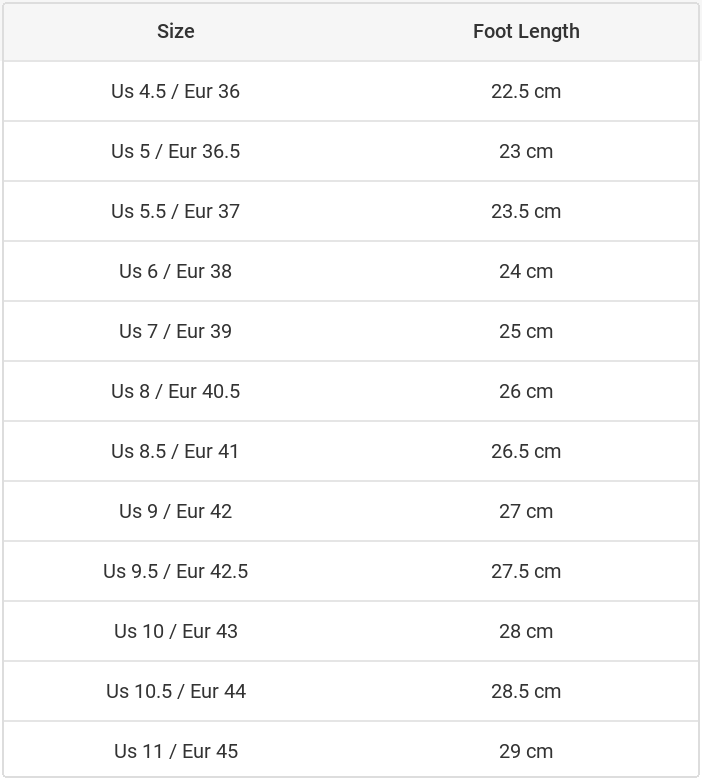Viewport: 702px width, 780px height.
Task: Select the 27.5 cm foot length value
Action: pyautogui.click(x=526, y=571)
